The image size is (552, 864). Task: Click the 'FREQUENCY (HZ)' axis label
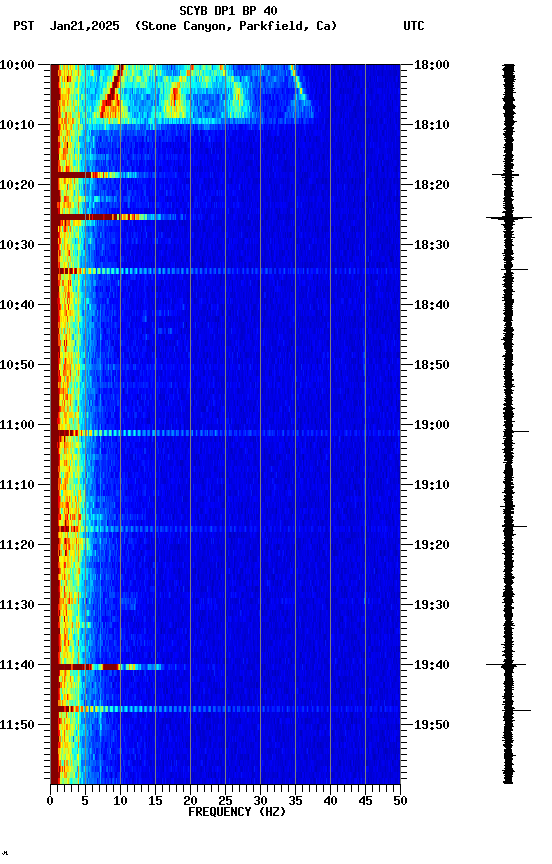(237, 812)
